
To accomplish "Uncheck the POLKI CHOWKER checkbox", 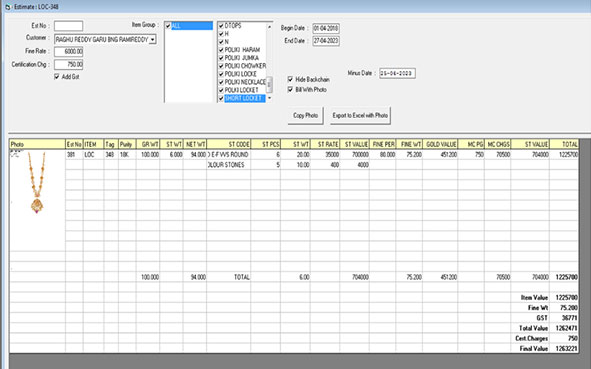I will pyautogui.click(x=221, y=66).
